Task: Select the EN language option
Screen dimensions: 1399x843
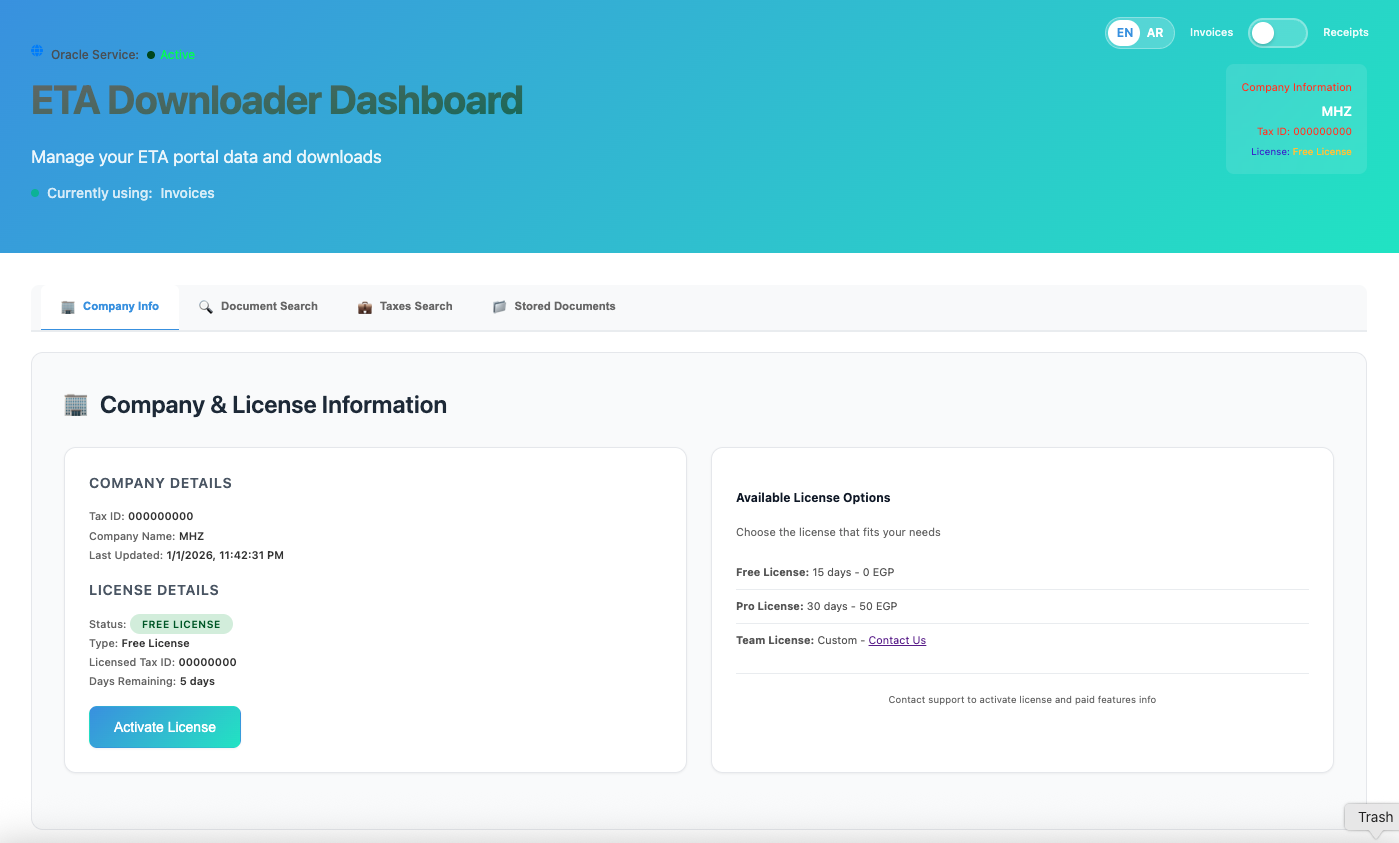Action: [1123, 32]
